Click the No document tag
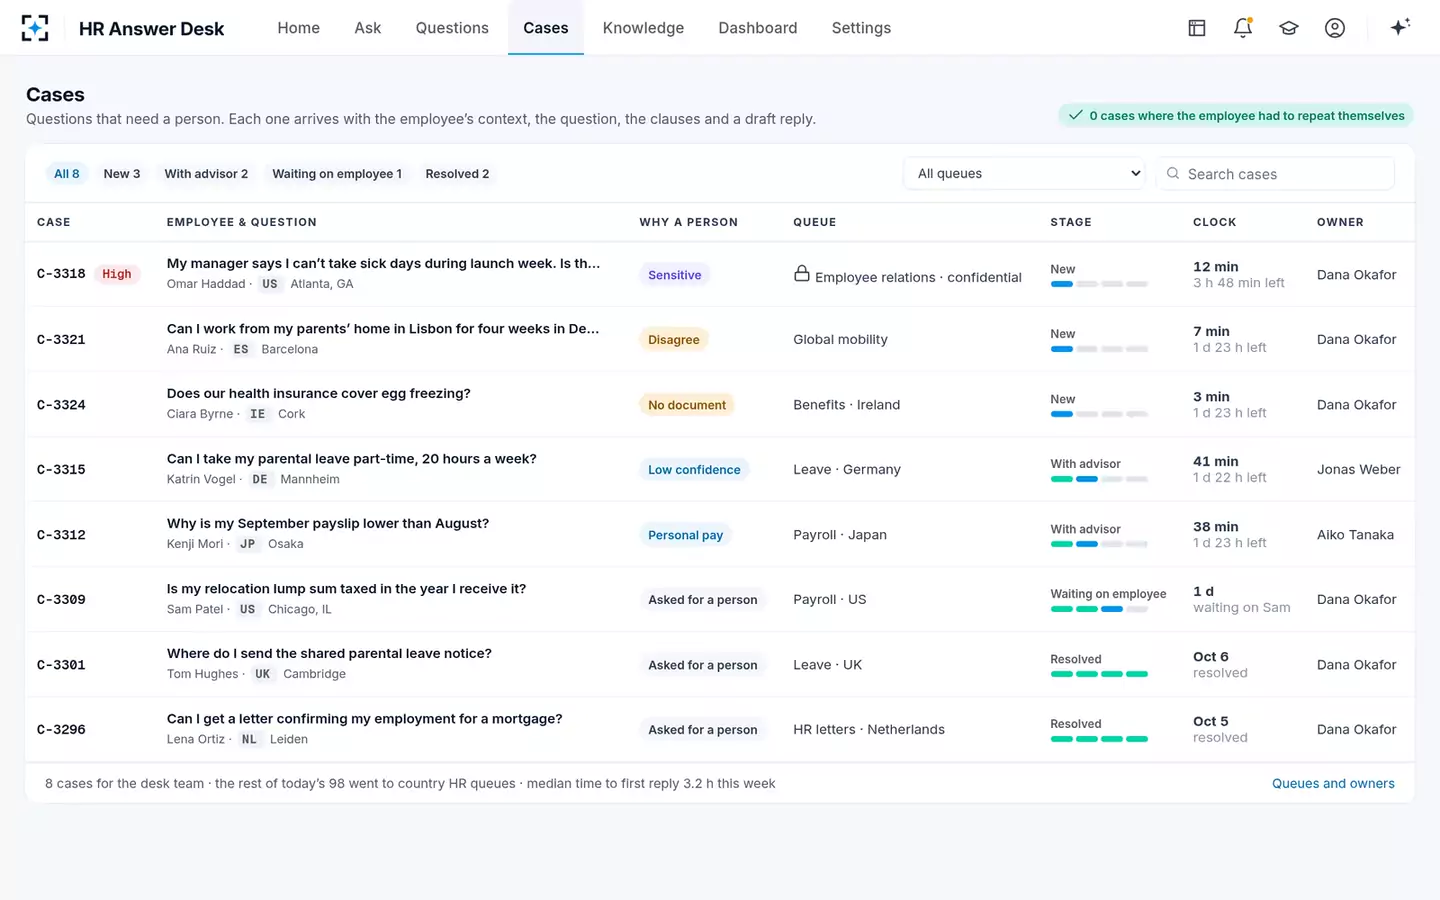This screenshot has height=900, width=1440. pos(687,405)
